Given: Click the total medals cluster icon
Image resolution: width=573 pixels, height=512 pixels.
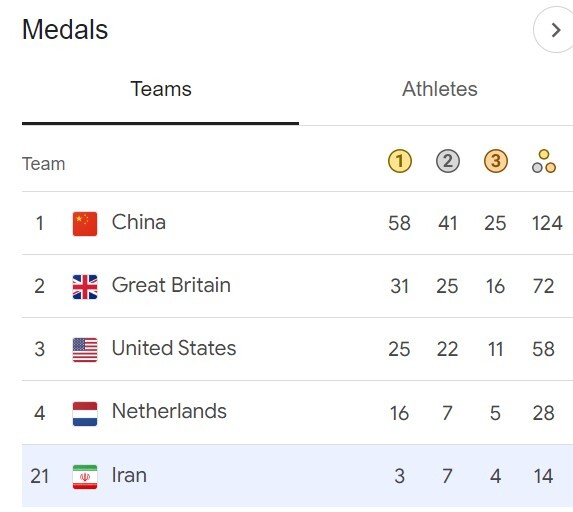Looking at the screenshot, I should click(x=544, y=161).
